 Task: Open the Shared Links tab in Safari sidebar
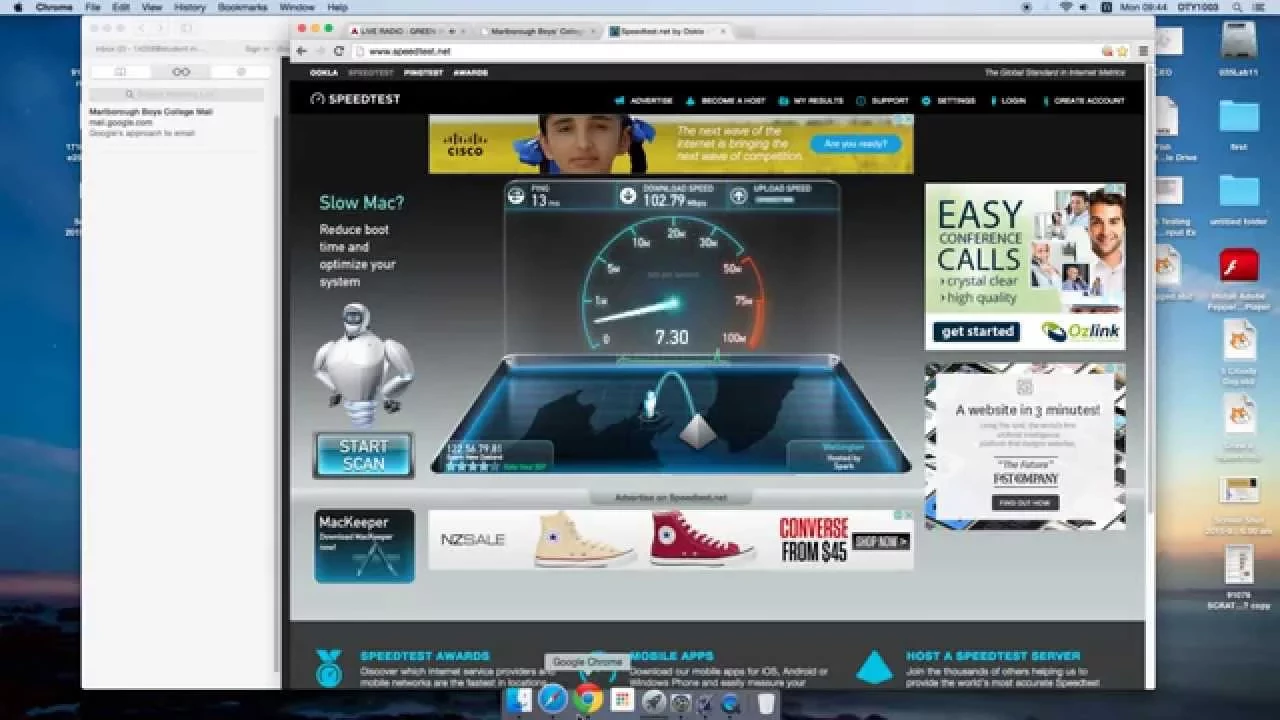(x=241, y=72)
